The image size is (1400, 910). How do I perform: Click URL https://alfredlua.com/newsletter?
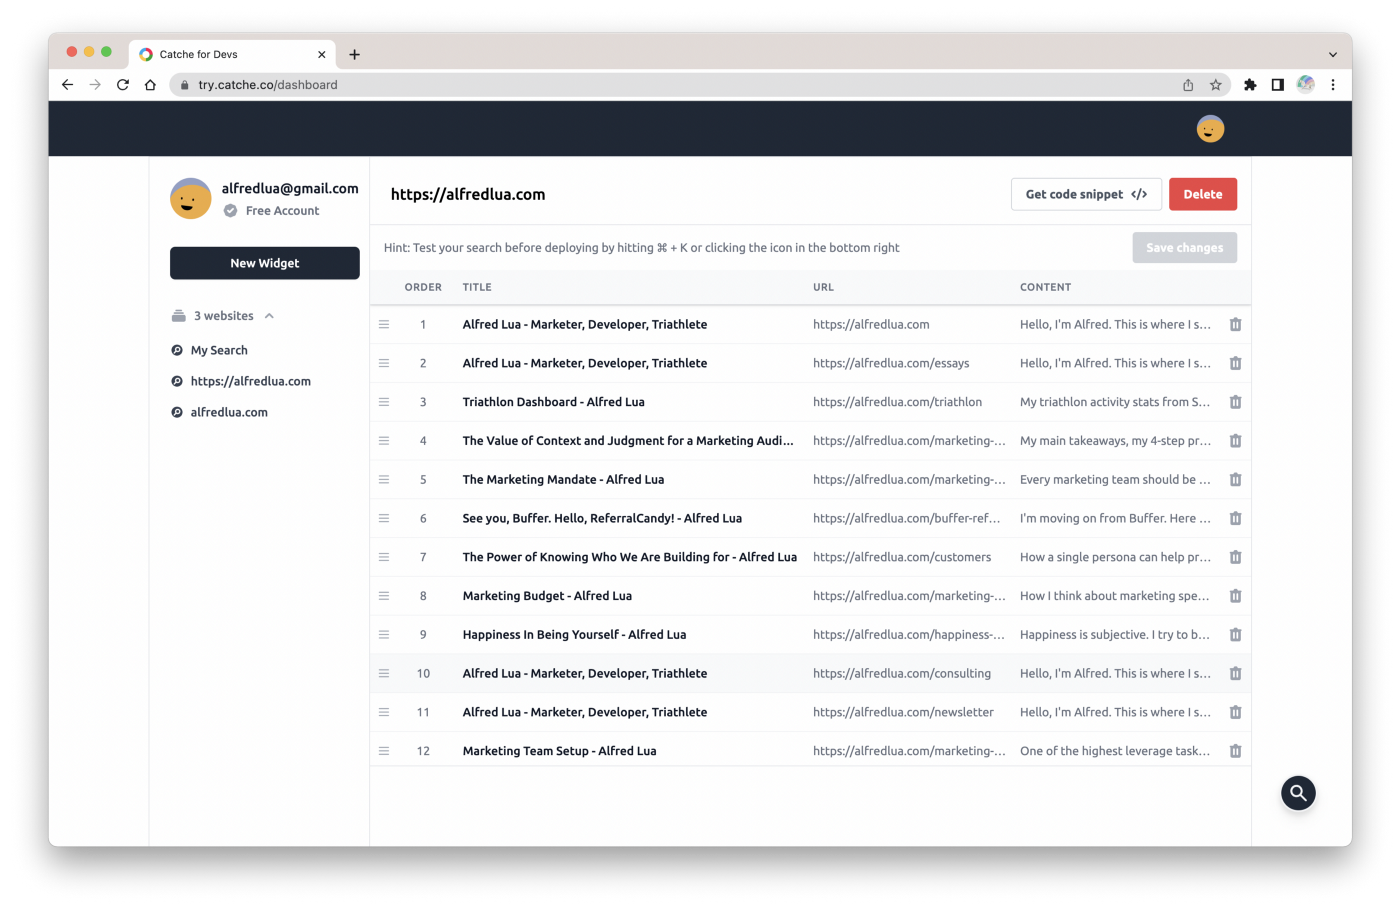pos(903,712)
